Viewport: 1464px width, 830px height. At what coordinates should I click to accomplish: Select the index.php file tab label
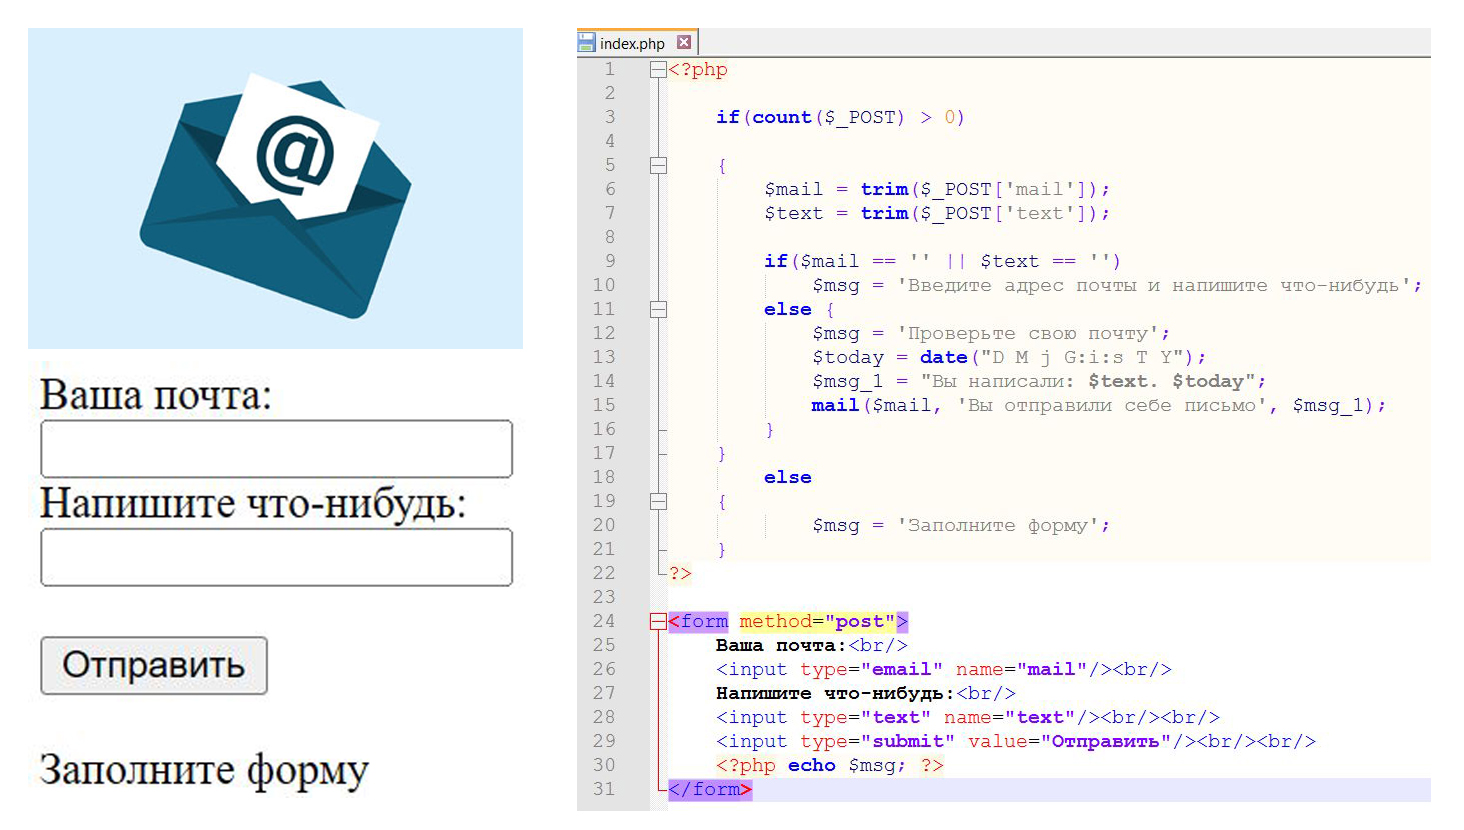(631, 43)
